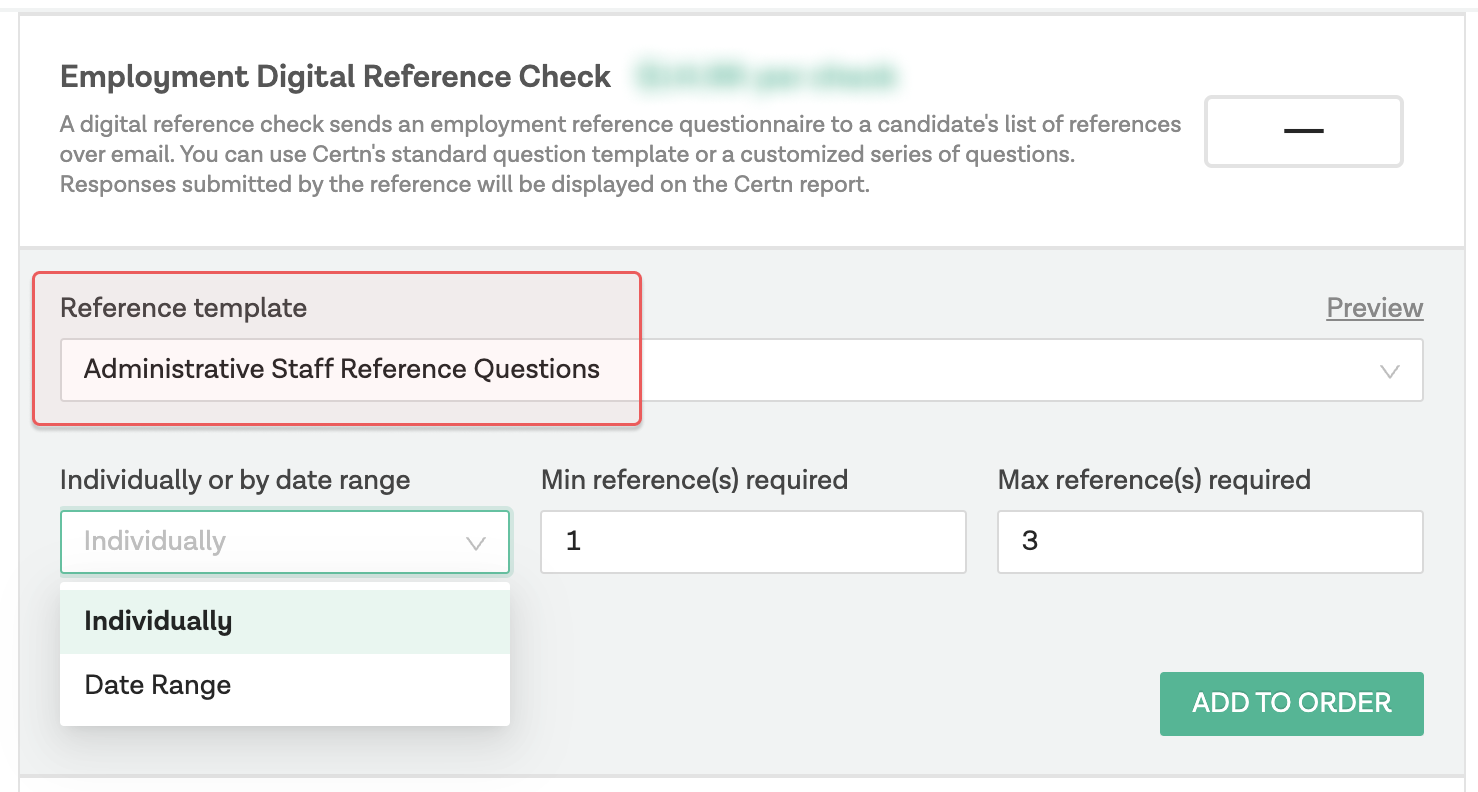Click the Administrative Staff Reference Questions text

340,369
